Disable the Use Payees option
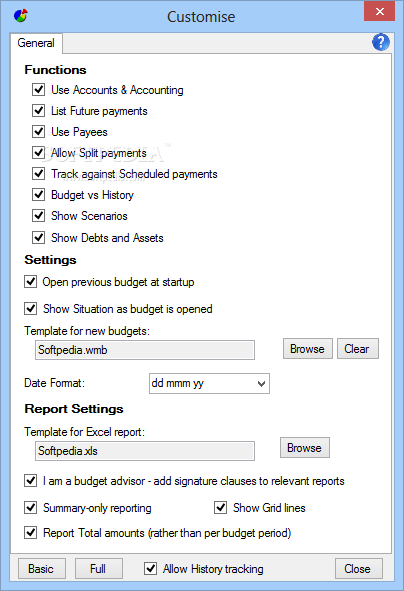404x591 pixels. tap(38, 132)
